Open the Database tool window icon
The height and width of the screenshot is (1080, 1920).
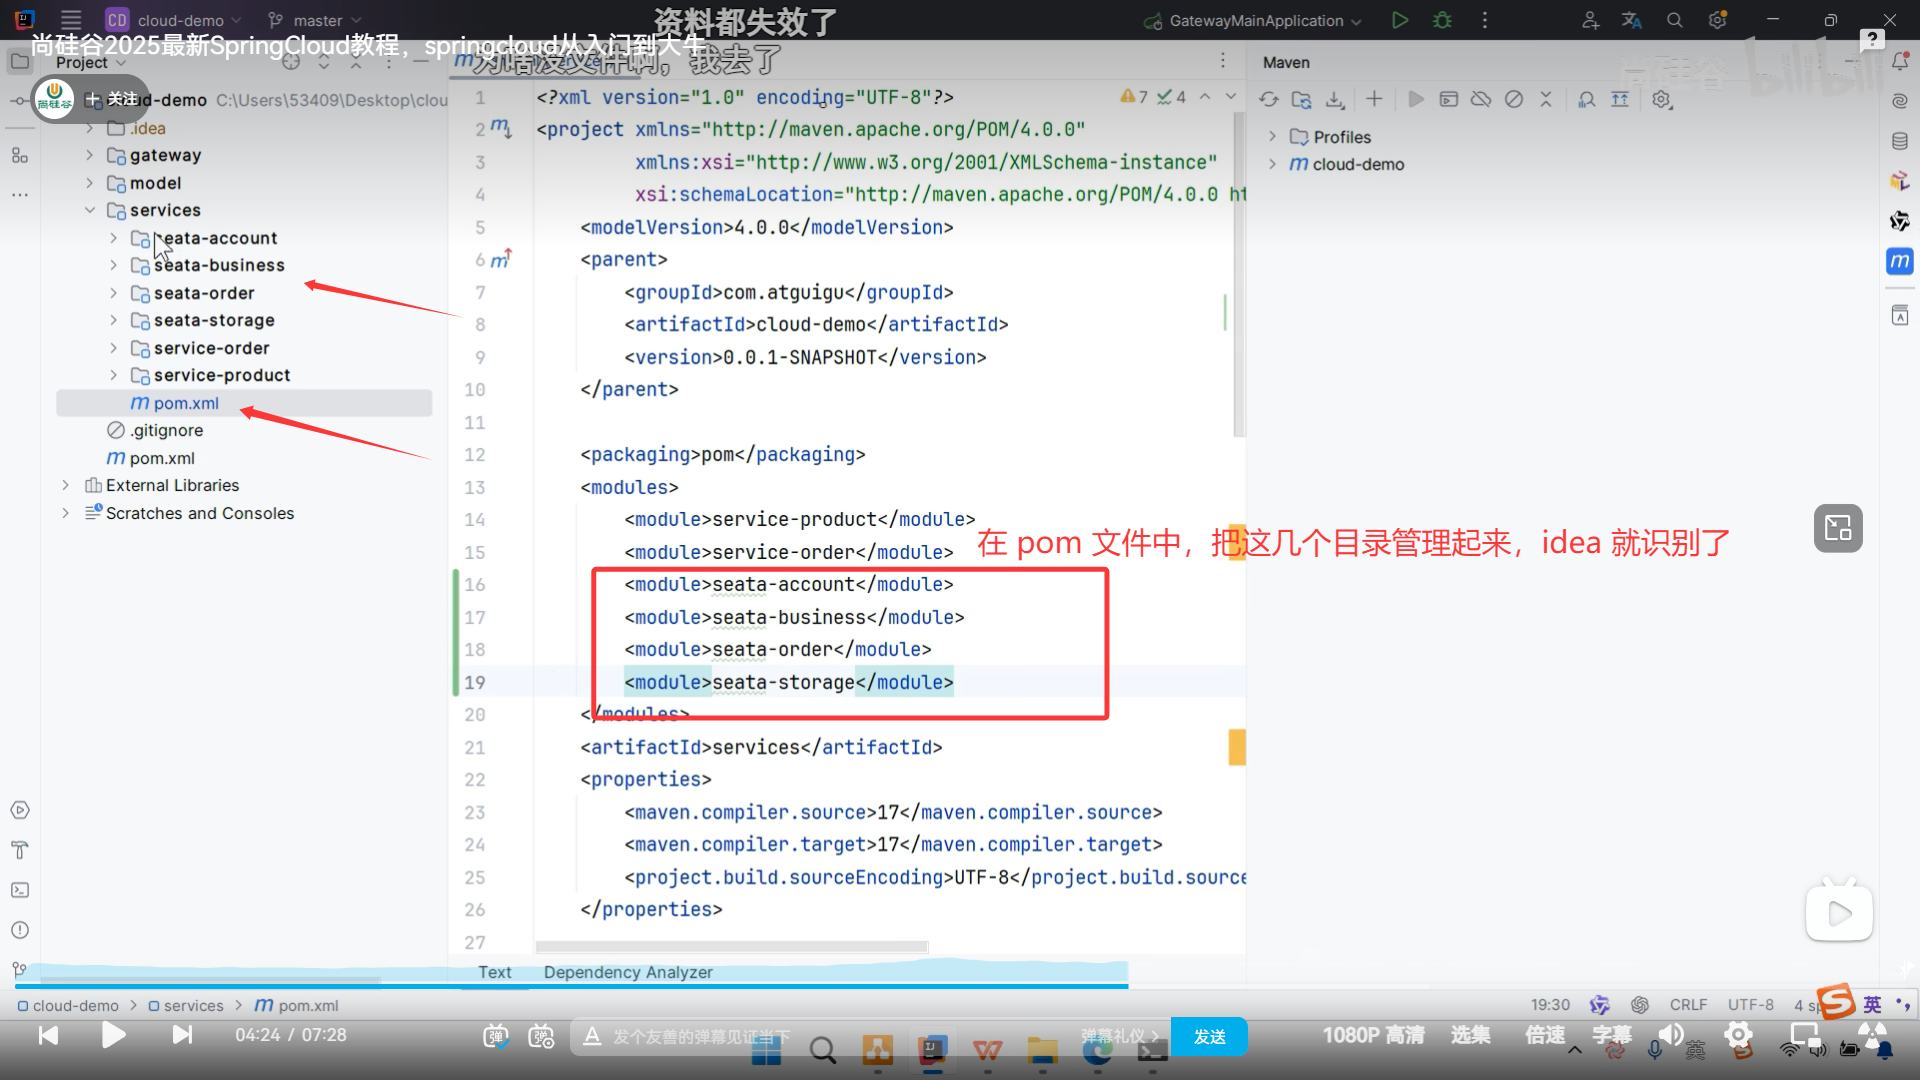(x=1900, y=141)
